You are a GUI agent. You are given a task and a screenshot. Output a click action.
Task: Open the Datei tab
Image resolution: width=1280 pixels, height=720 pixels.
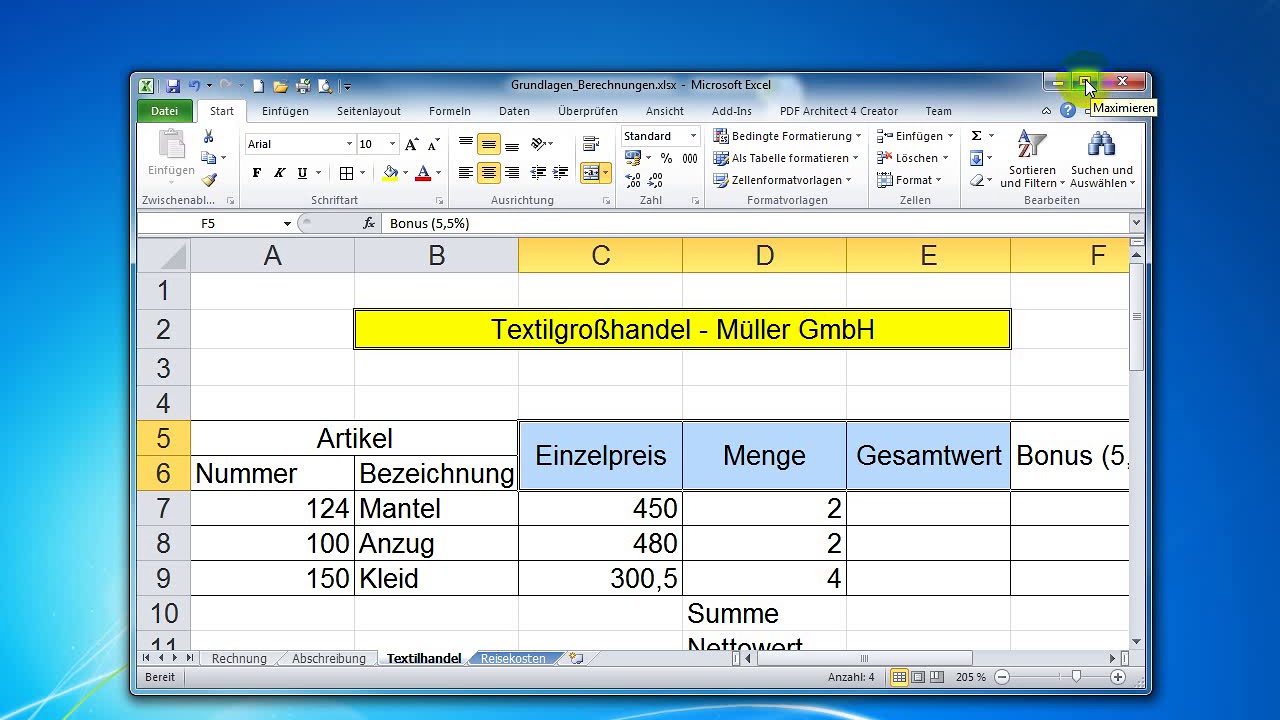click(165, 111)
